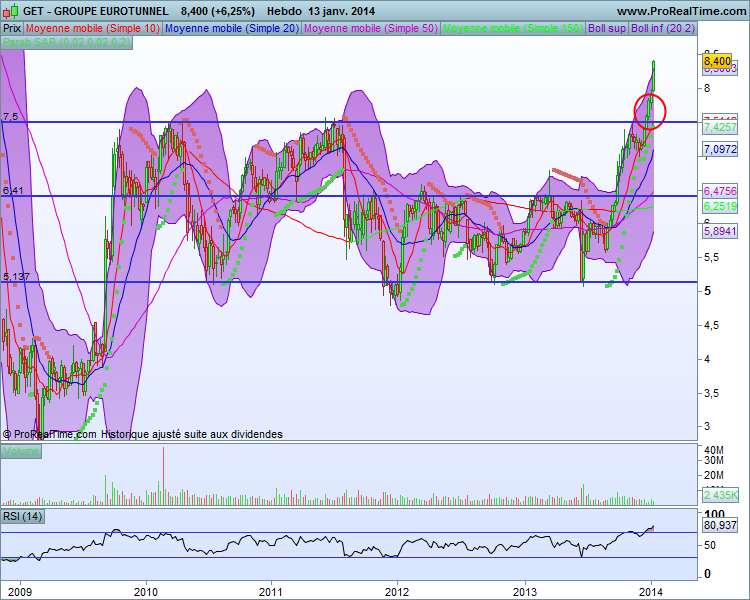Screen dimensions: 750x600
Task: Click the 2 435K volume value label
Action: 720,495
